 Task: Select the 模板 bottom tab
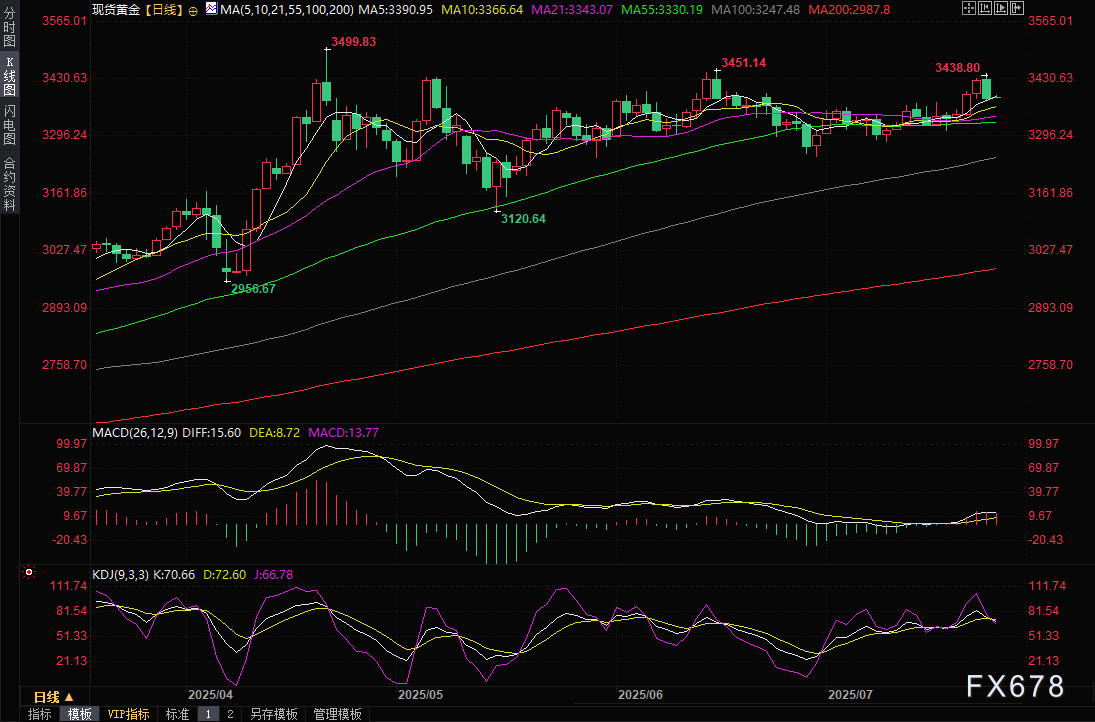(80, 714)
